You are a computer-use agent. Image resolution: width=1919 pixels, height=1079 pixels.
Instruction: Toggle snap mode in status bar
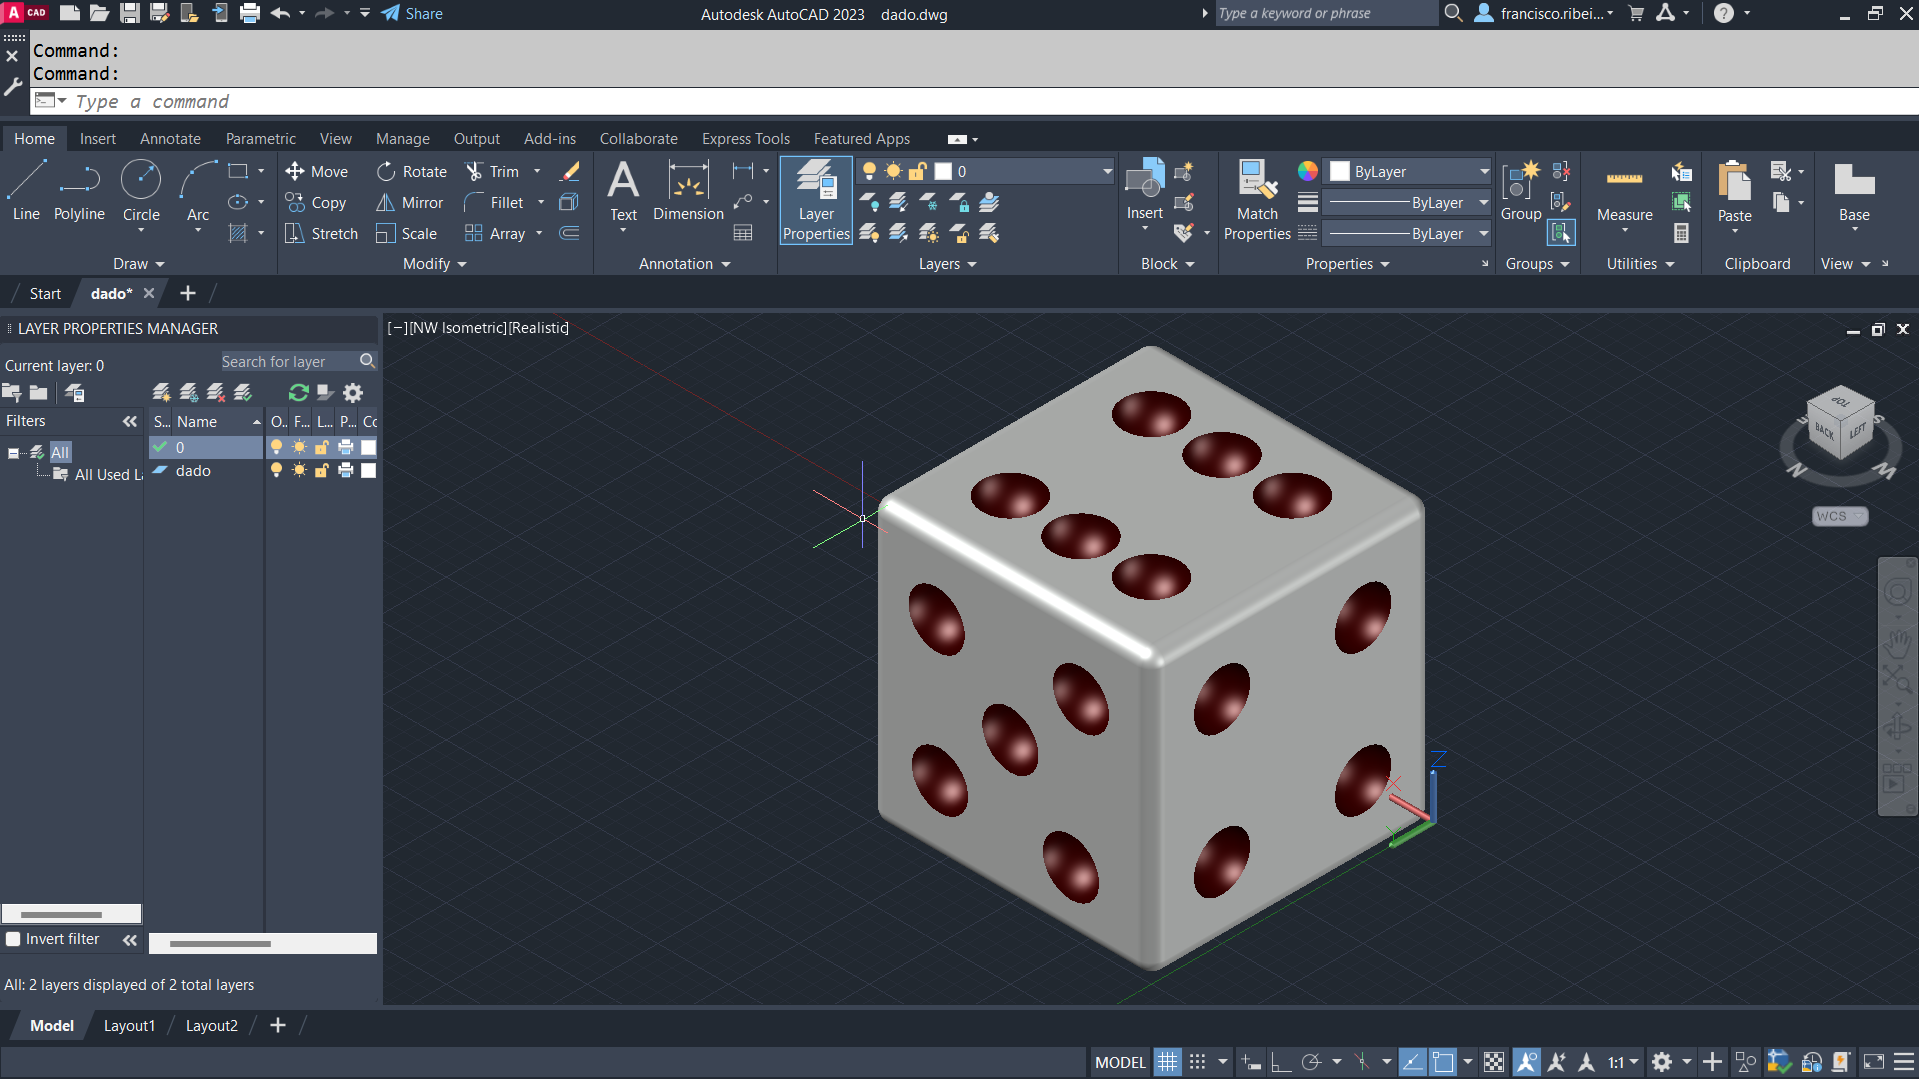coord(1197,1062)
